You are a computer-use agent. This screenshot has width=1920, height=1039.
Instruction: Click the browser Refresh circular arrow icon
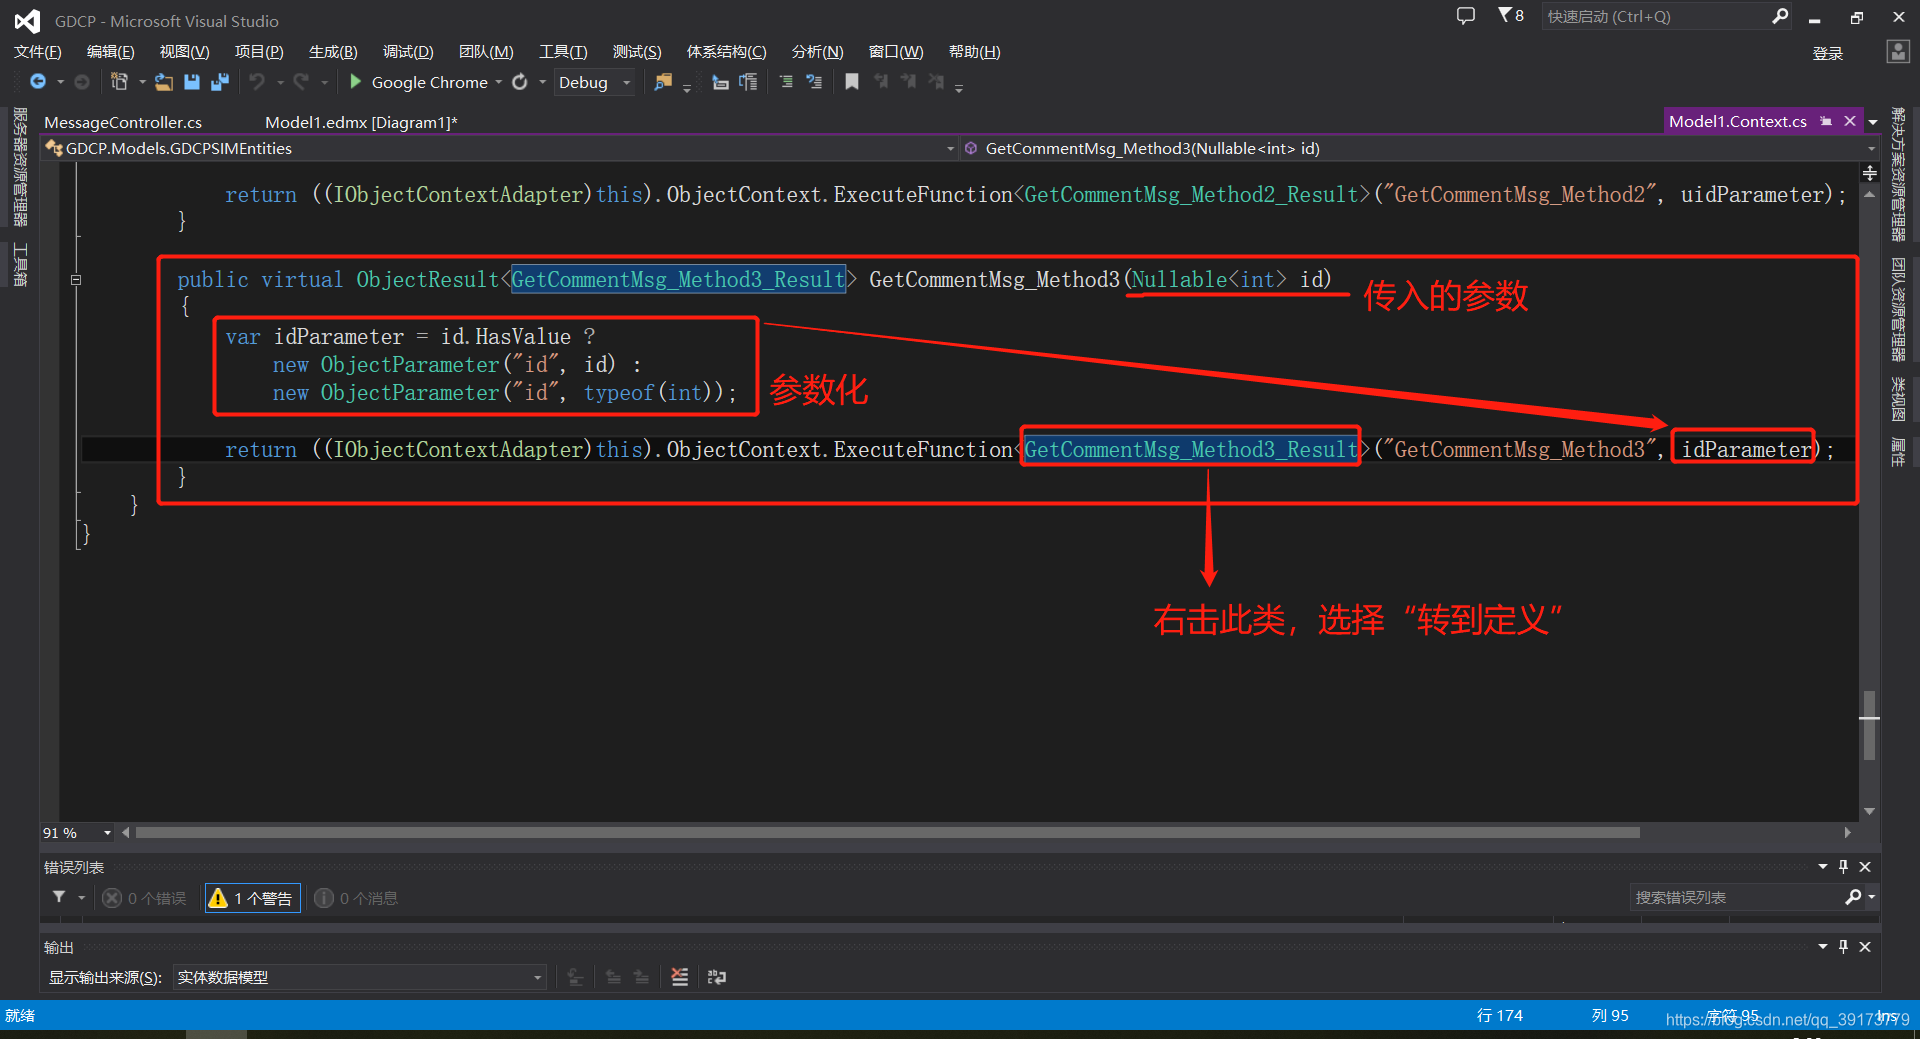pos(520,82)
